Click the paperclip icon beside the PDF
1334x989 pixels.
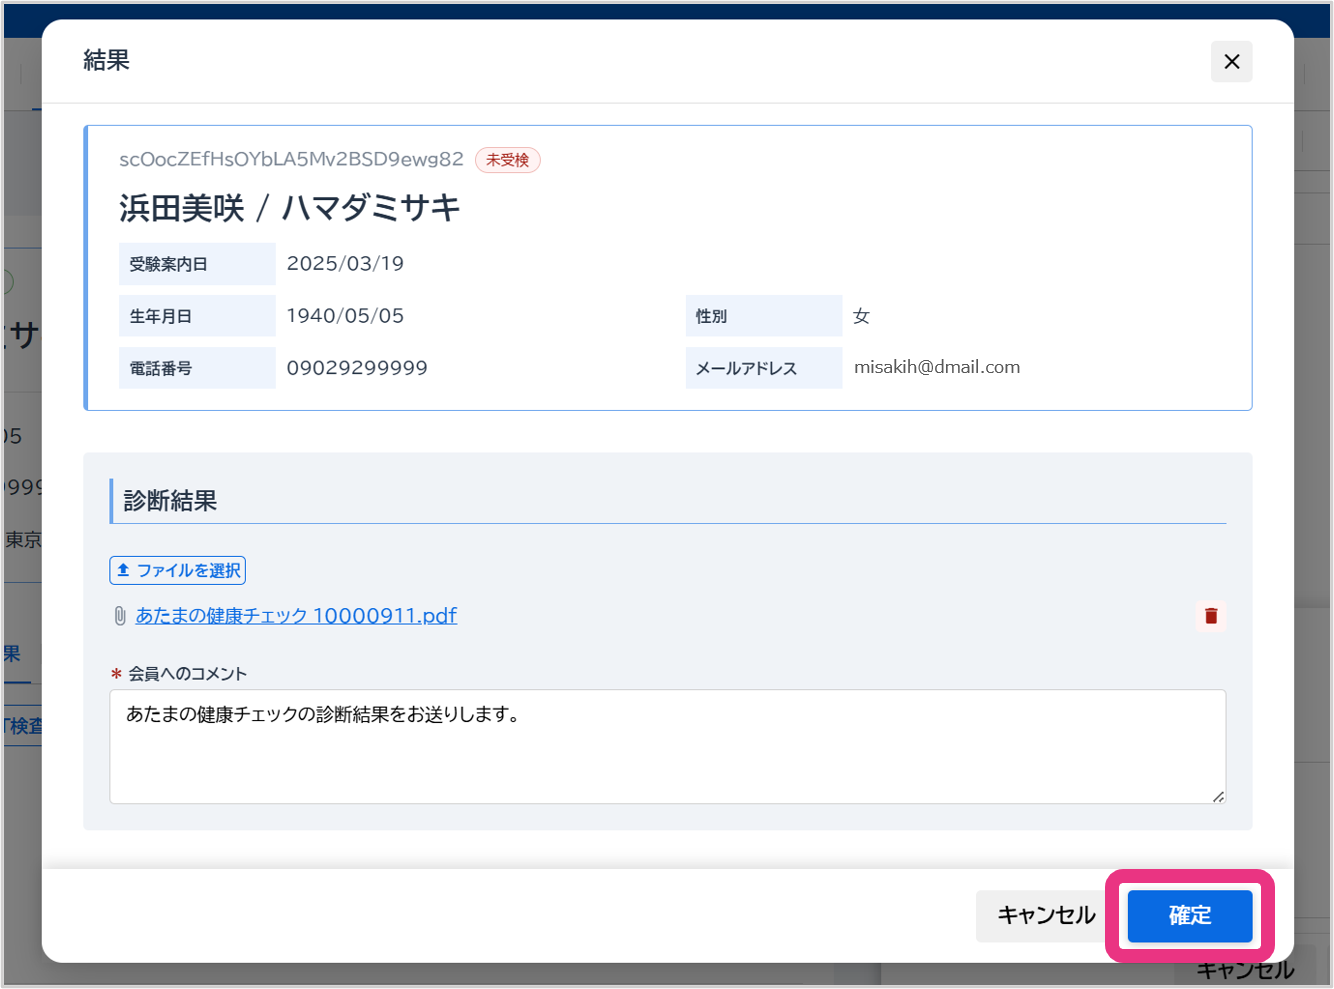click(x=120, y=616)
